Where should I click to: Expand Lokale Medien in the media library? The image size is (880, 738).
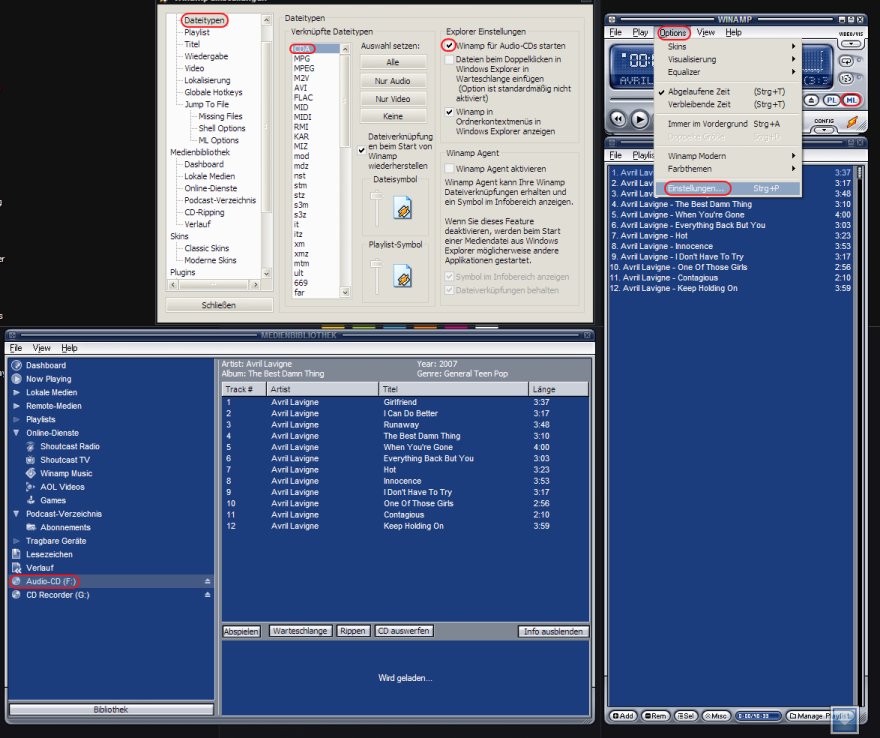click(x=16, y=392)
